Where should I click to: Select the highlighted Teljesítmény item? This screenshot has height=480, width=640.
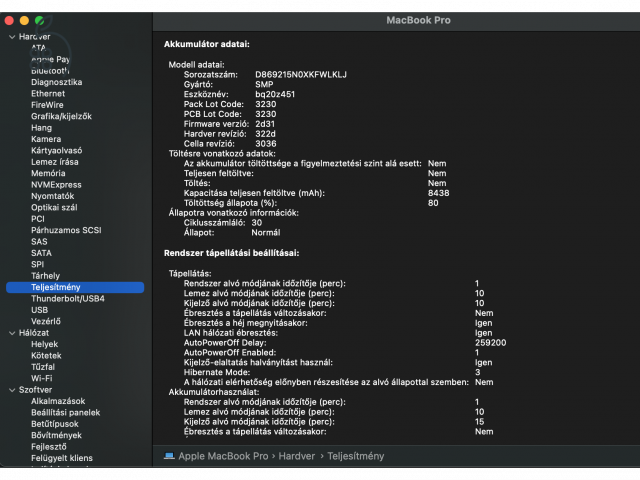(x=75, y=287)
